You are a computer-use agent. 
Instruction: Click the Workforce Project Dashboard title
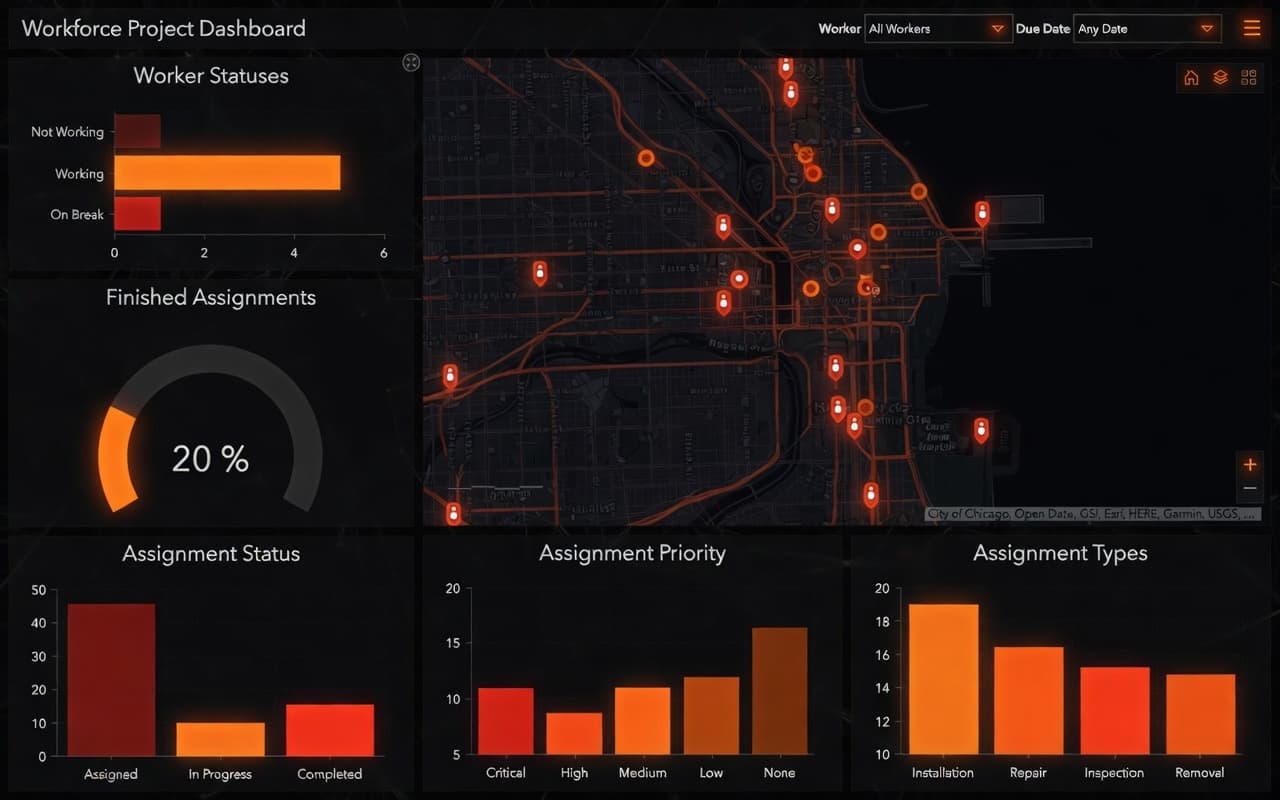point(164,28)
